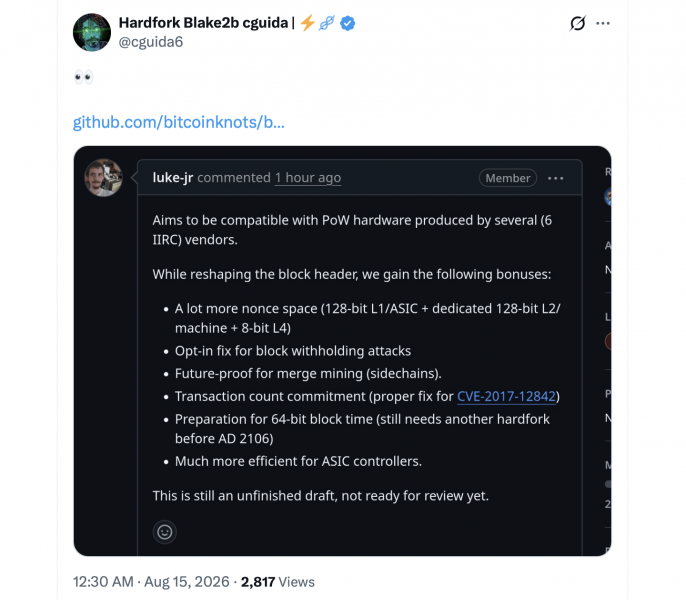Open the luke-jr username
Screen dimensions: 686x600
click(x=173, y=178)
